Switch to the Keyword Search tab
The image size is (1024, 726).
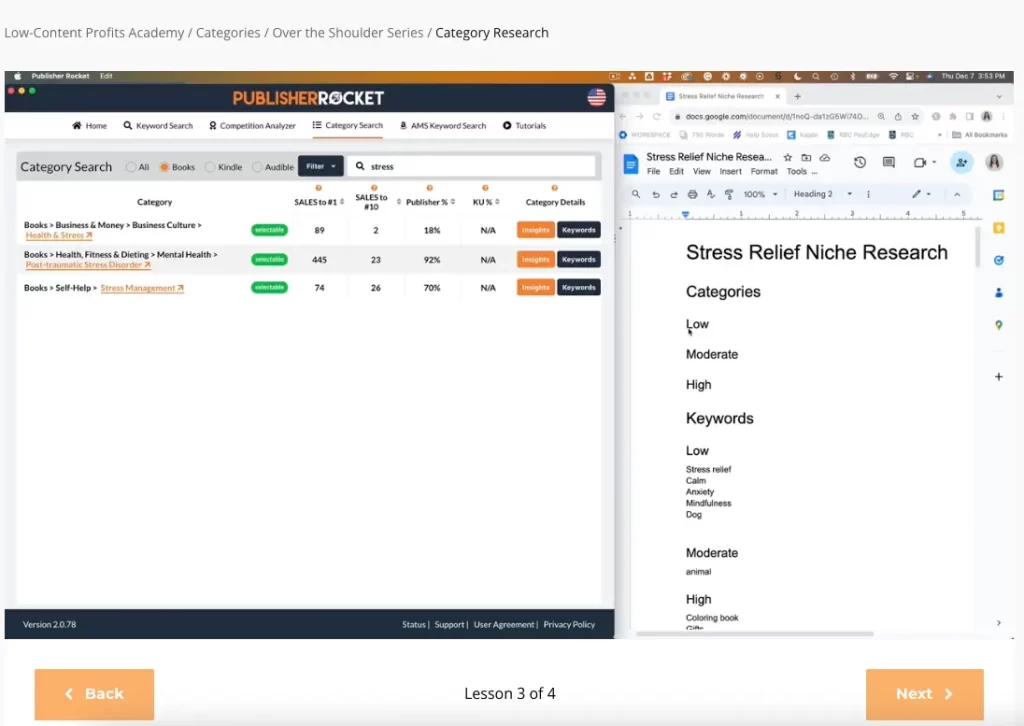pyautogui.click(x=158, y=126)
